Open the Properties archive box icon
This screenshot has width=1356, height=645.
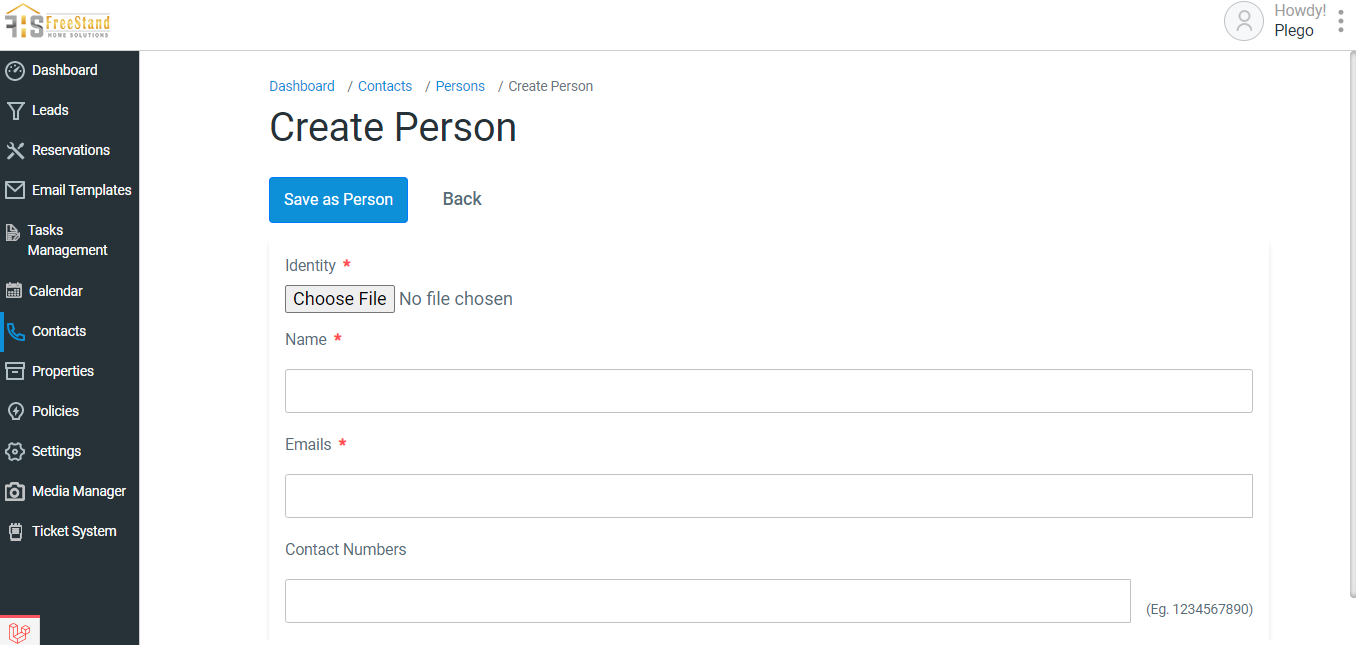(15, 371)
